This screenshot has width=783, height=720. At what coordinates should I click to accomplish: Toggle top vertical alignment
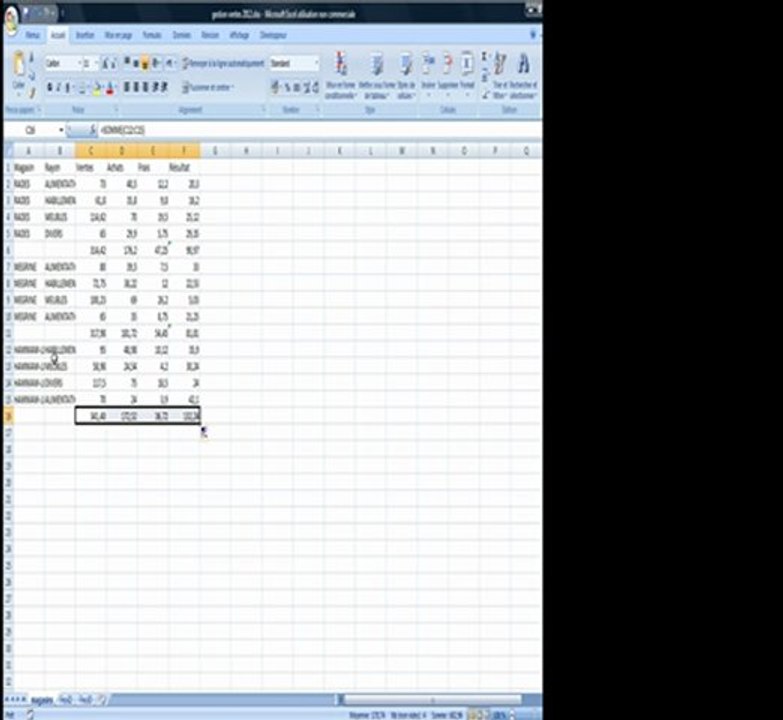(x=127, y=62)
